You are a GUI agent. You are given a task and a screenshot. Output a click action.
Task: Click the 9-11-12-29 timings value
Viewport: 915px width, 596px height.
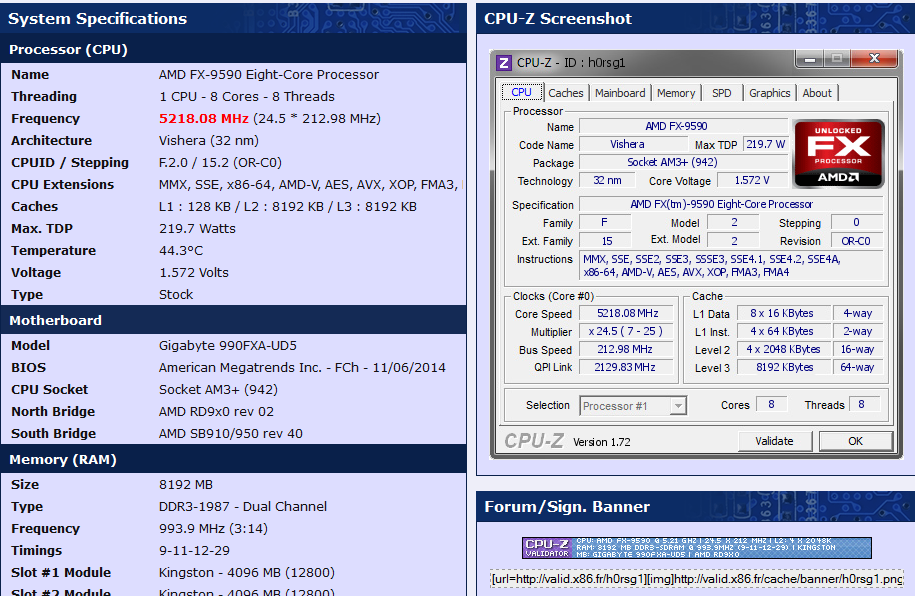194,550
